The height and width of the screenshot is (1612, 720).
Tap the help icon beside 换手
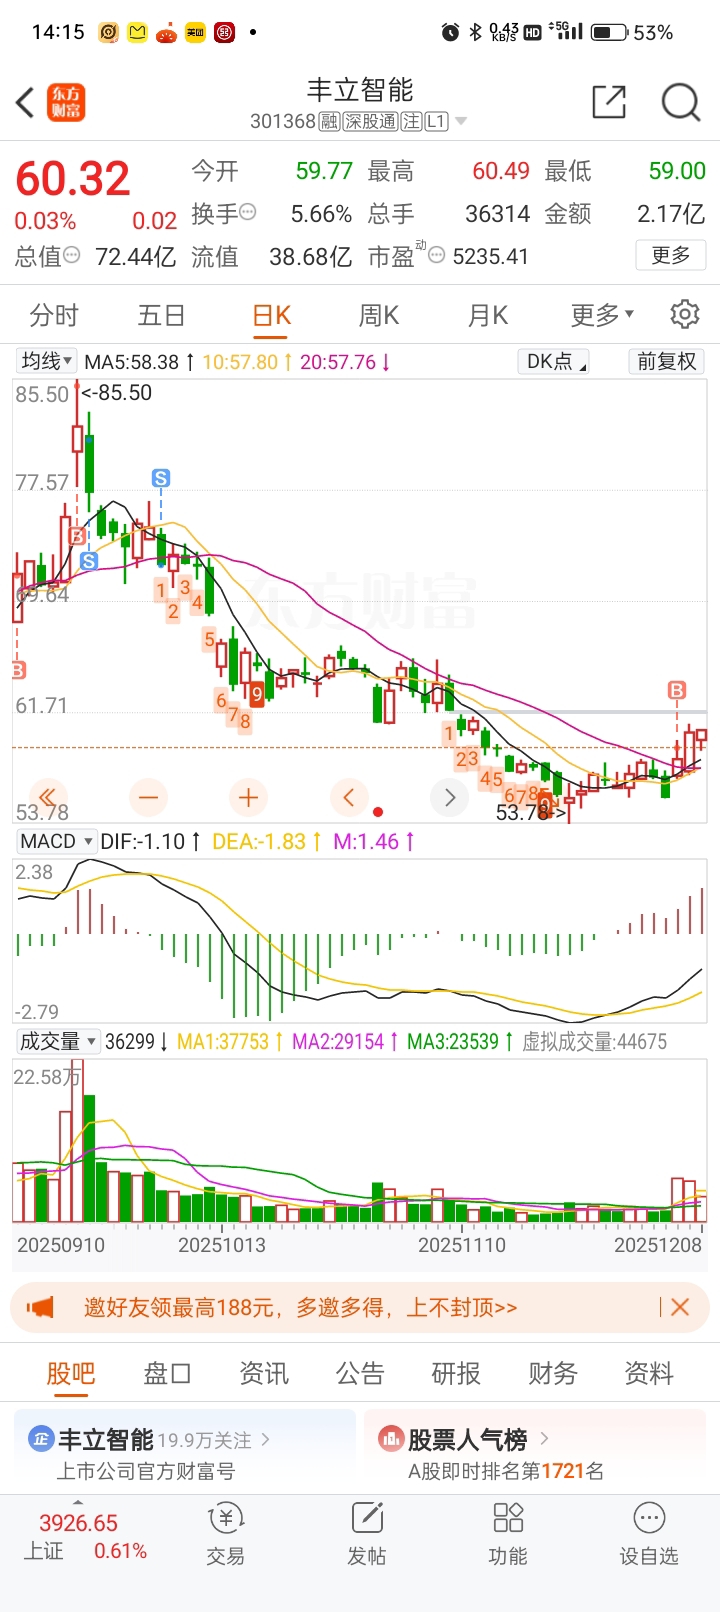(x=248, y=212)
